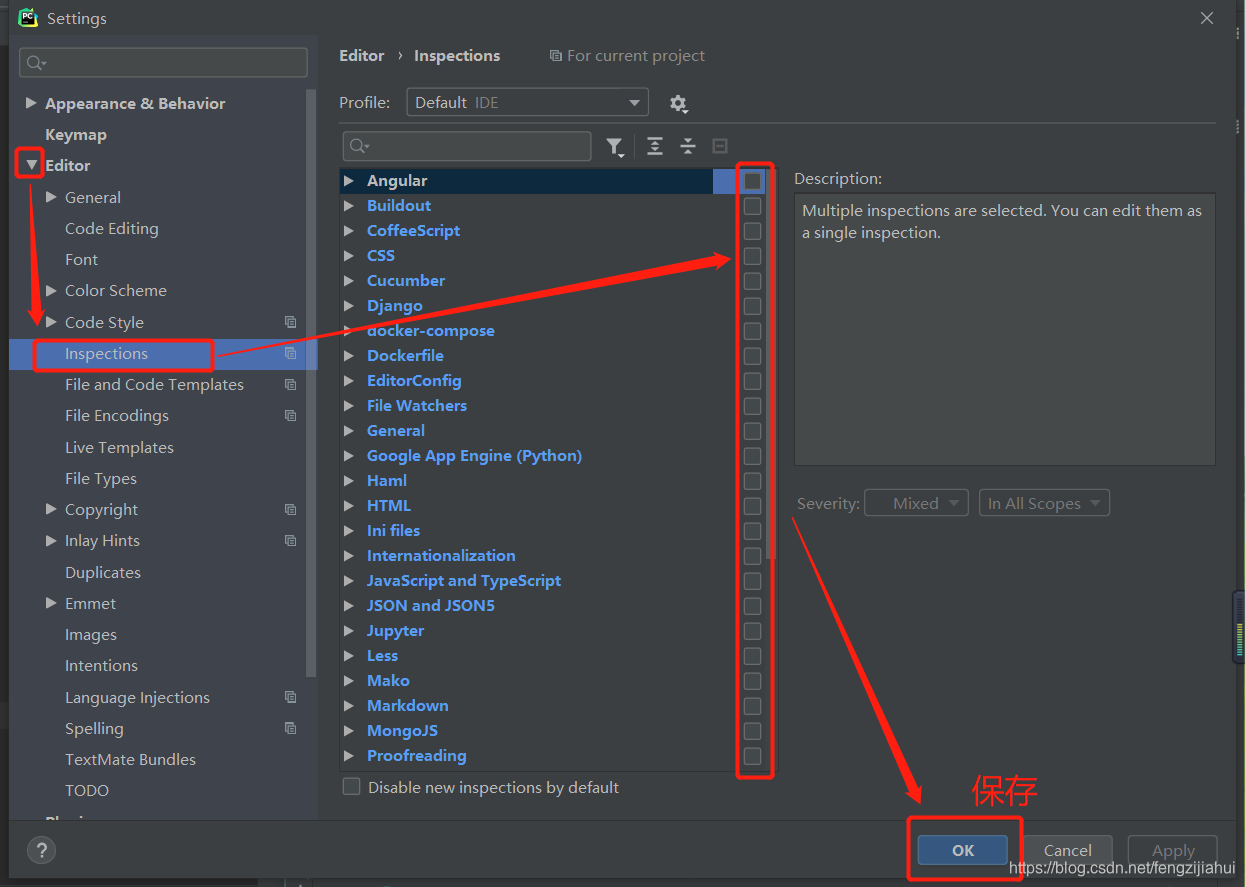Click the project-level copy icon beside Code Style
The image size is (1245, 887).
[x=290, y=322]
